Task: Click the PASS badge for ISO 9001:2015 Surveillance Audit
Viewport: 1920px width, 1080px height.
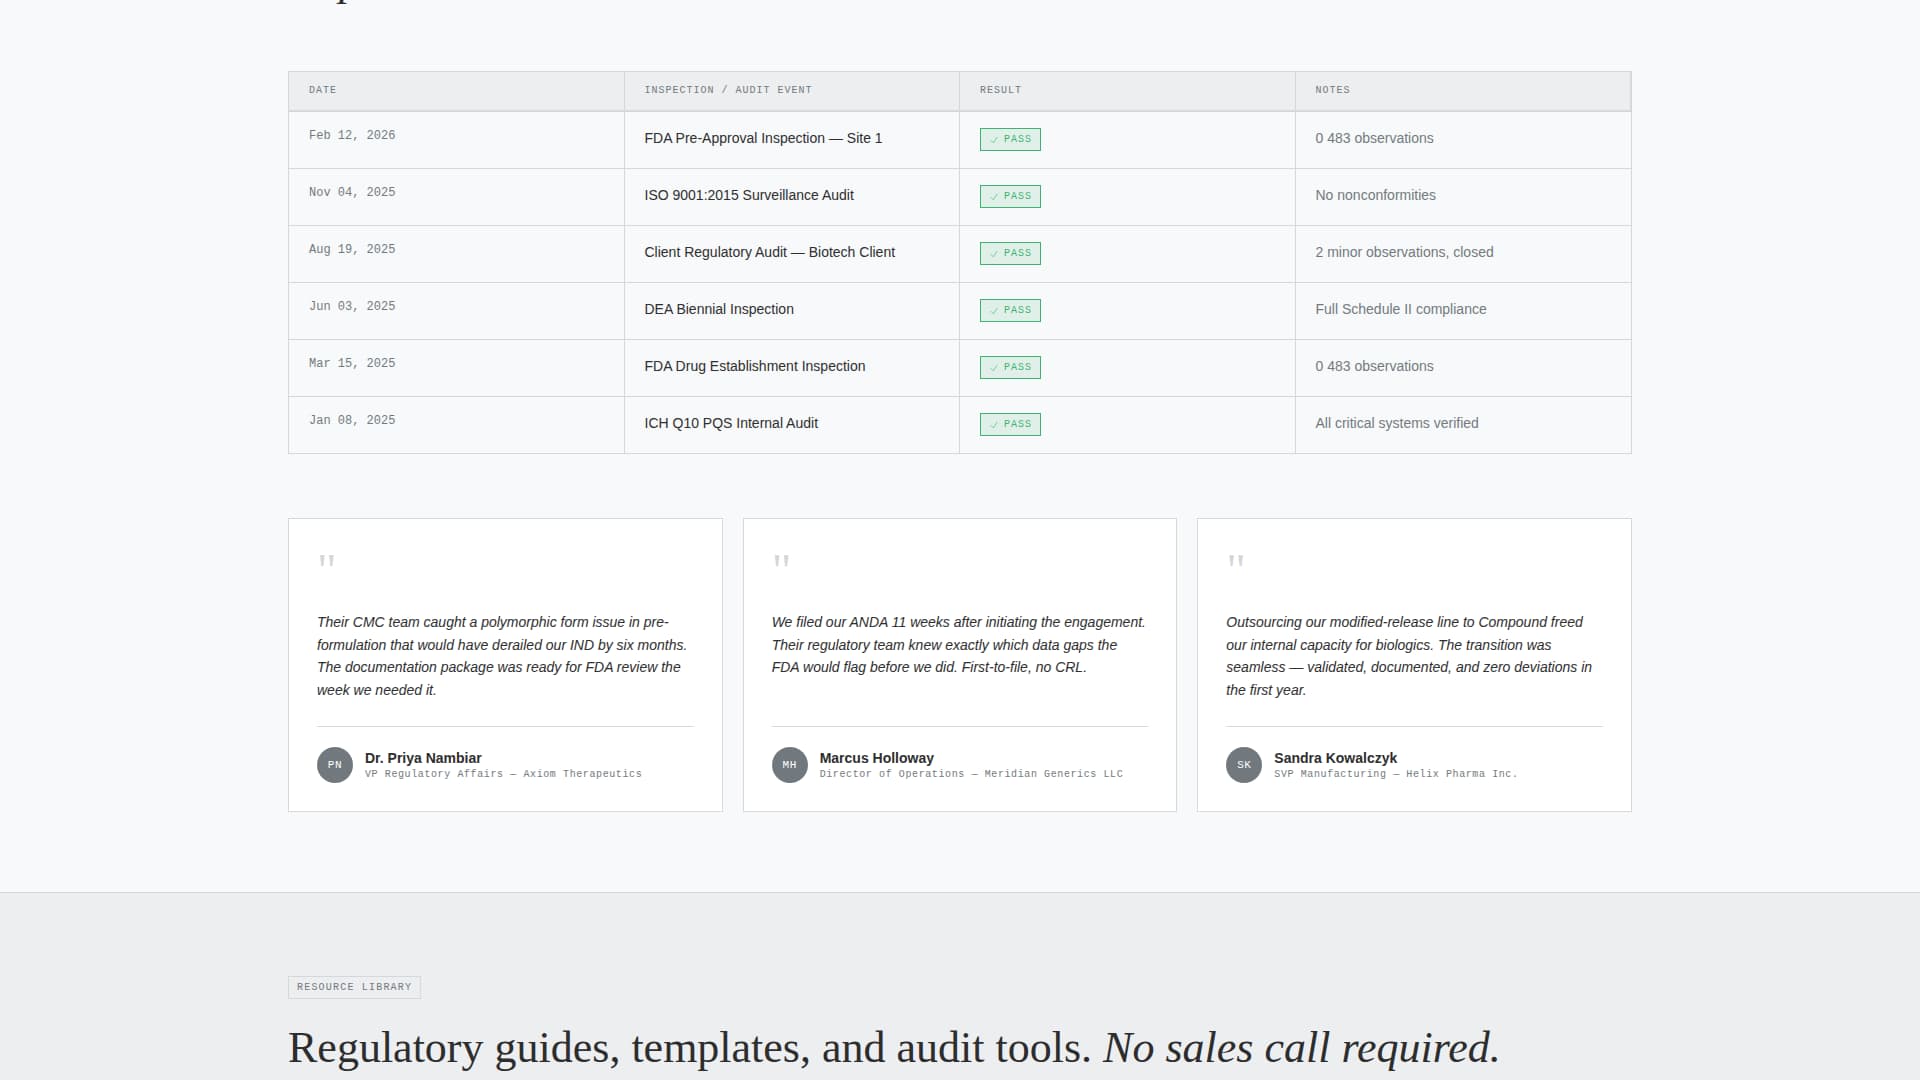Action: [x=1009, y=196]
